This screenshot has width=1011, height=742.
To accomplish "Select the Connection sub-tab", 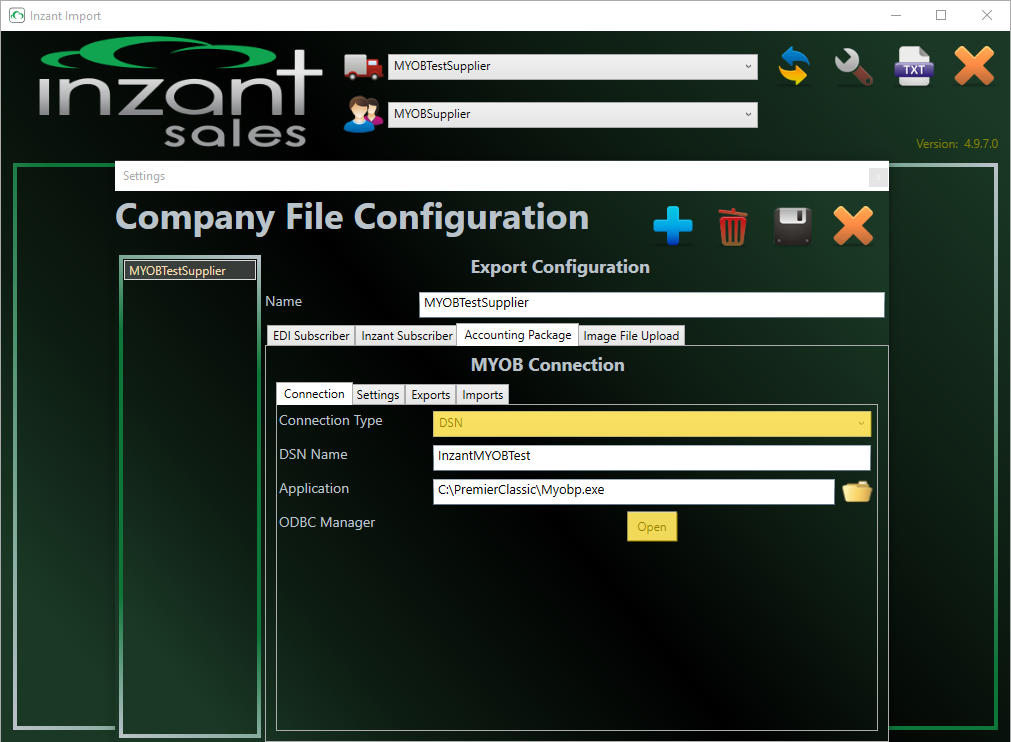I will click(314, 393).
